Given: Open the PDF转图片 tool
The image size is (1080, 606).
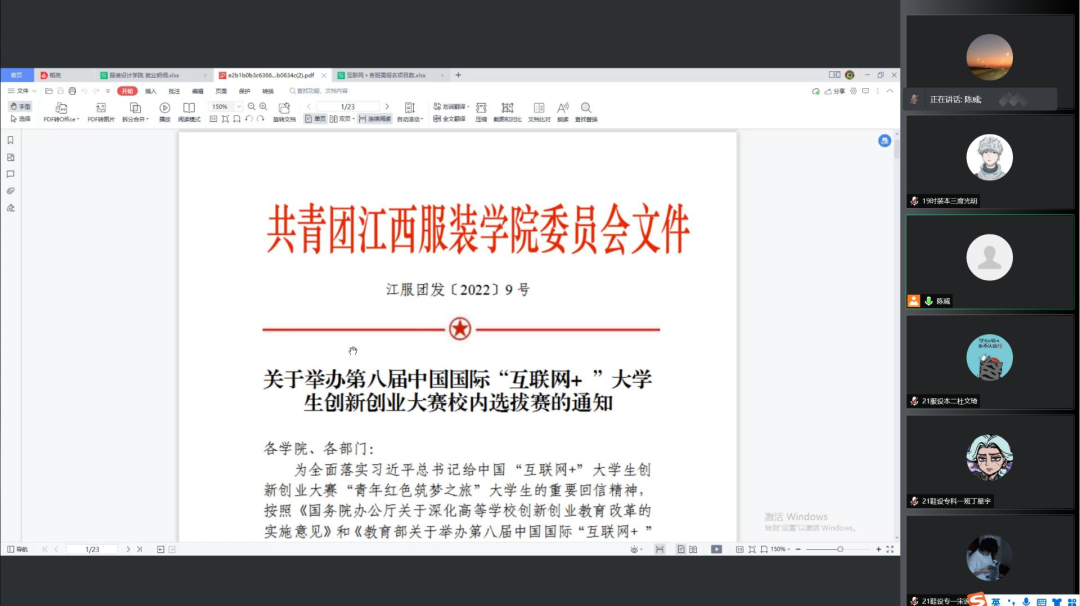Looking at the screenshot, I should pos(99,108).
